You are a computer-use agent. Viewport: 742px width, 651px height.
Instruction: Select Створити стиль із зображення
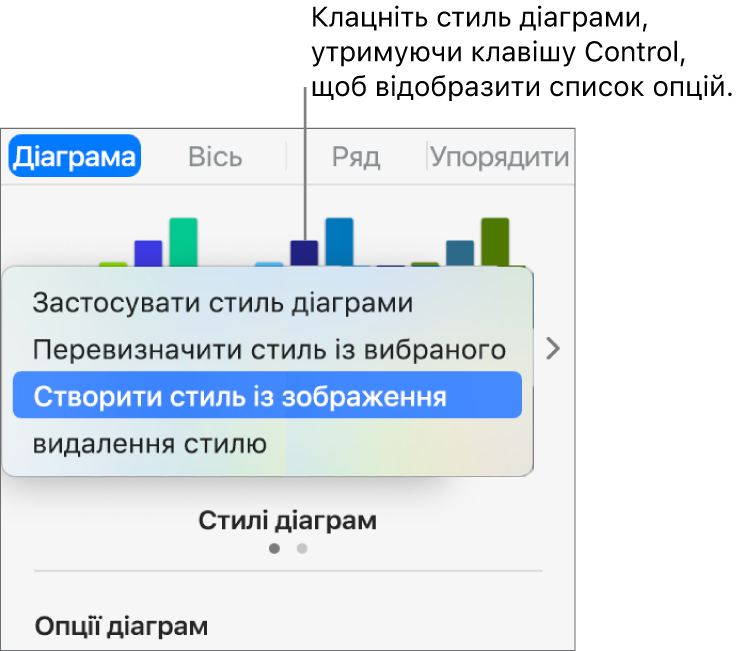pyautogui.click(x=267, y=395)
